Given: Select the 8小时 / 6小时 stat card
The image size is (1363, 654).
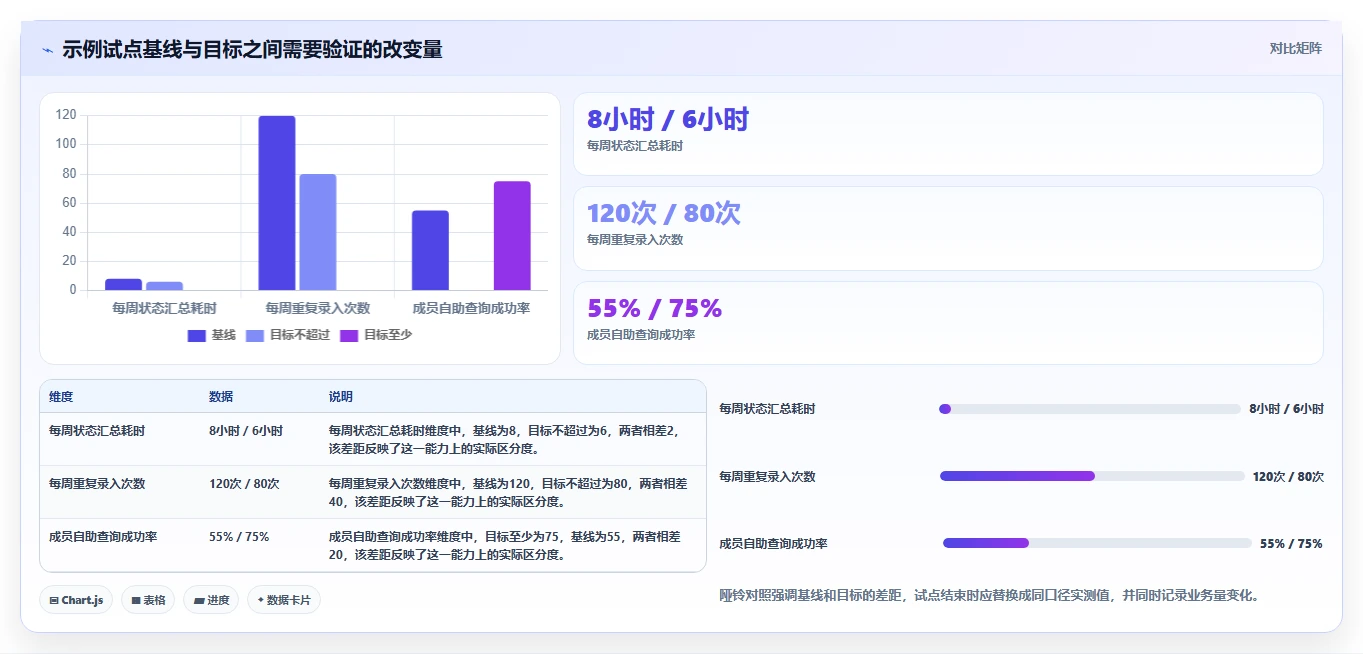Looking at the screenshot, I should [948, 134].
